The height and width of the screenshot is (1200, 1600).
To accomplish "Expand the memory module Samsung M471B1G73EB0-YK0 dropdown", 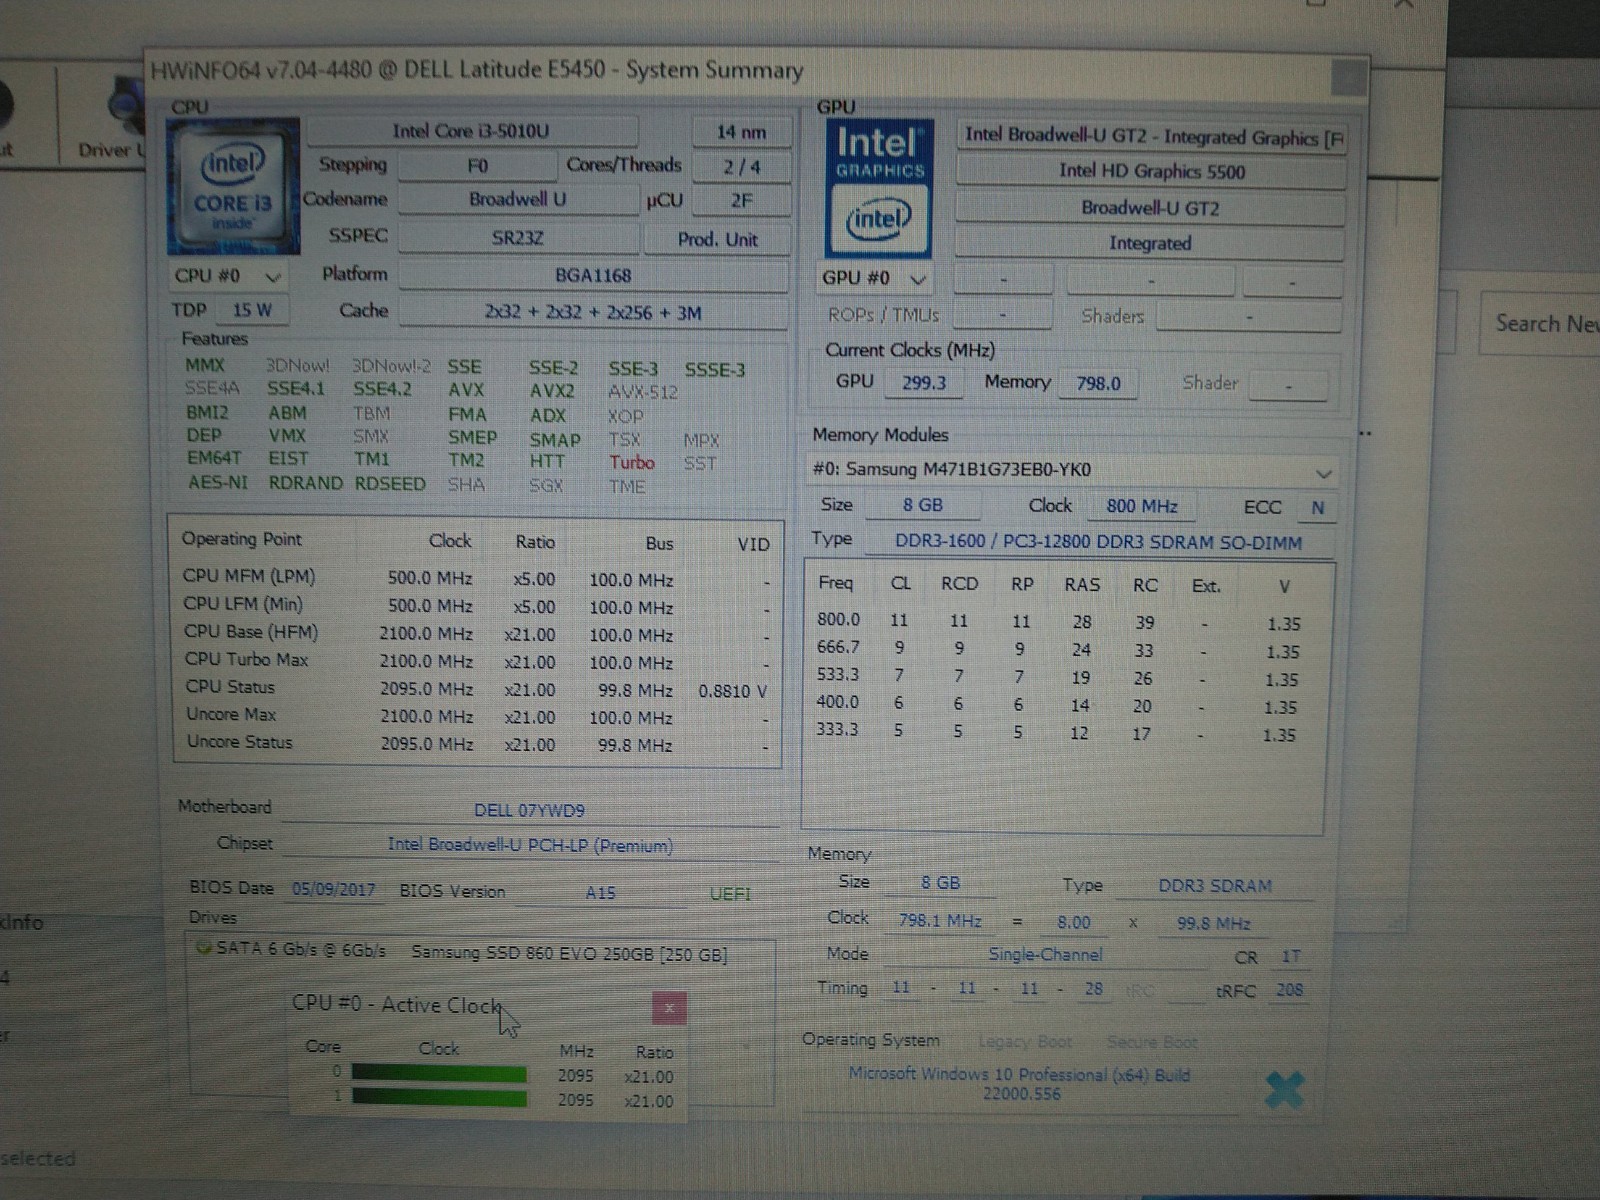I will click(1071, 470).
